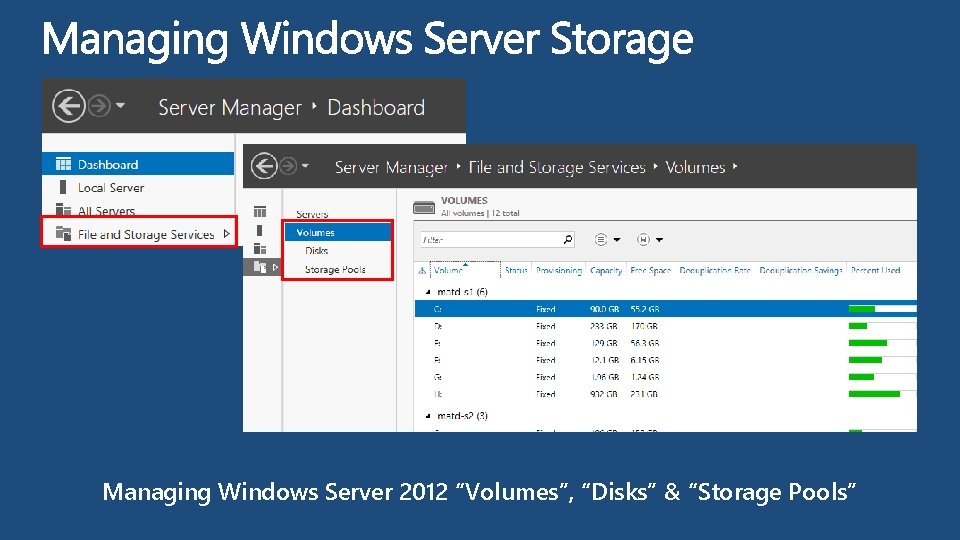Viewport: 960px width, 540px height.
Task: Click collapsed File and Storage icon in Volumes window
Action: coord(260,267)
